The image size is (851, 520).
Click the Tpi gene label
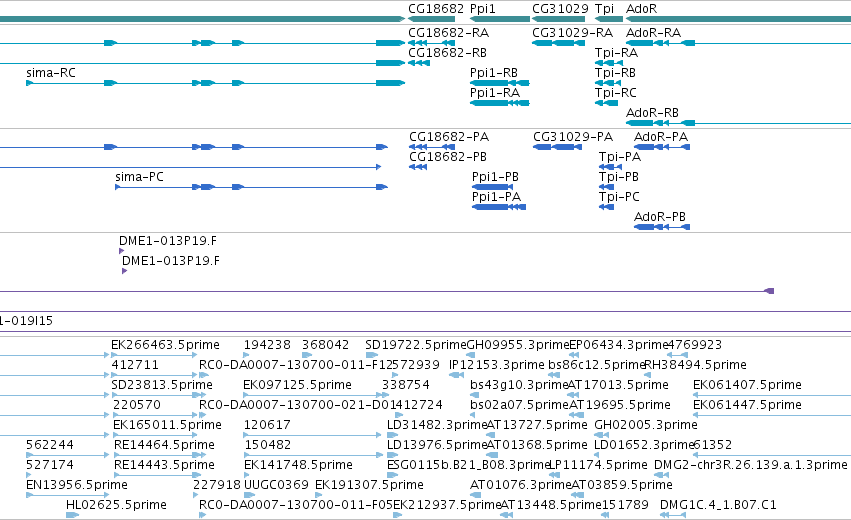point(604,9)
